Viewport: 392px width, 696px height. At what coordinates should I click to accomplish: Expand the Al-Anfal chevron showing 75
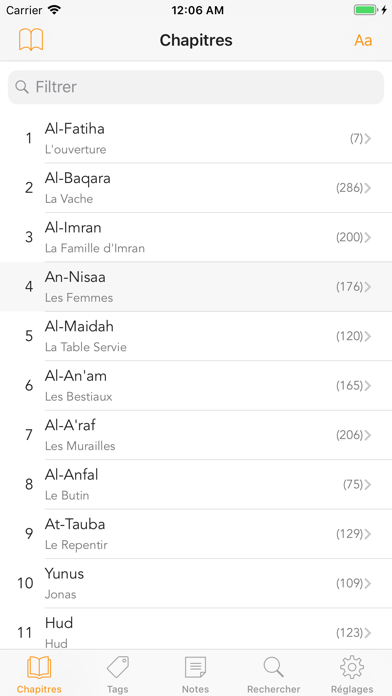coord(368,484)
